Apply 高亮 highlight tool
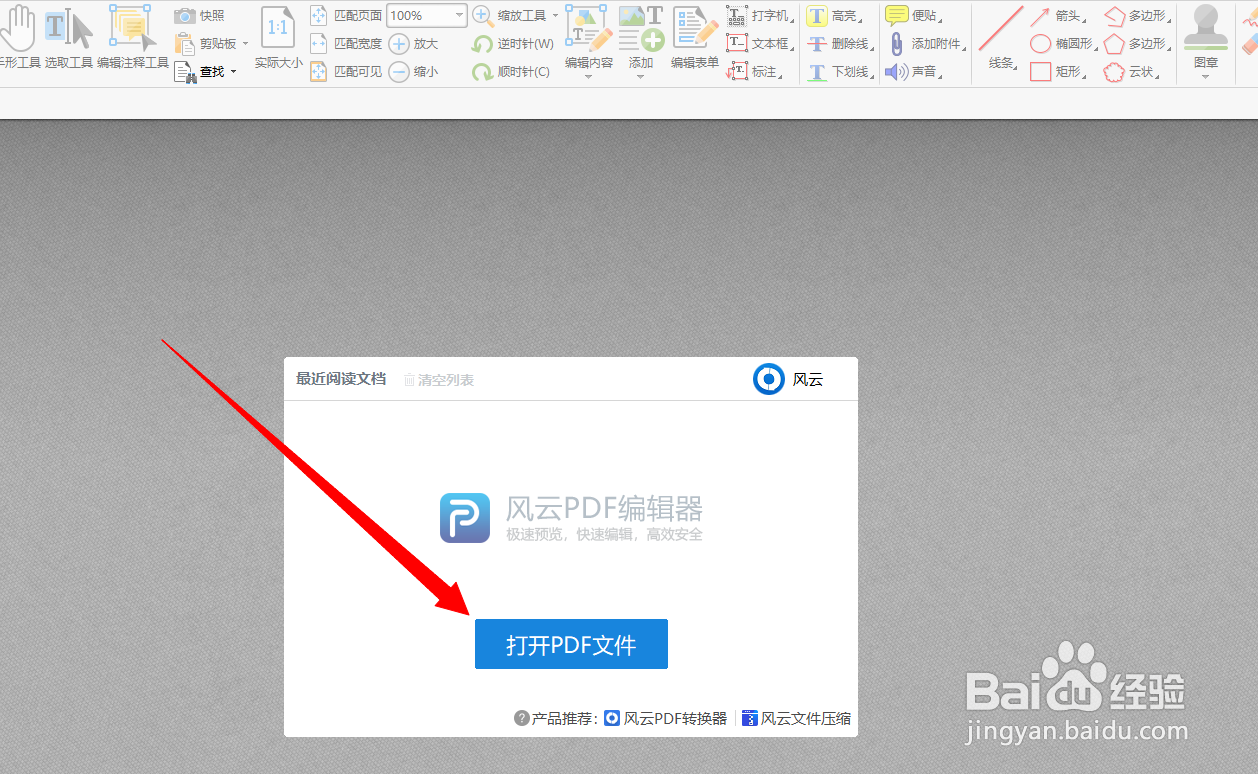The height and width of the screenshot is (774, 1258). point(835,16)
